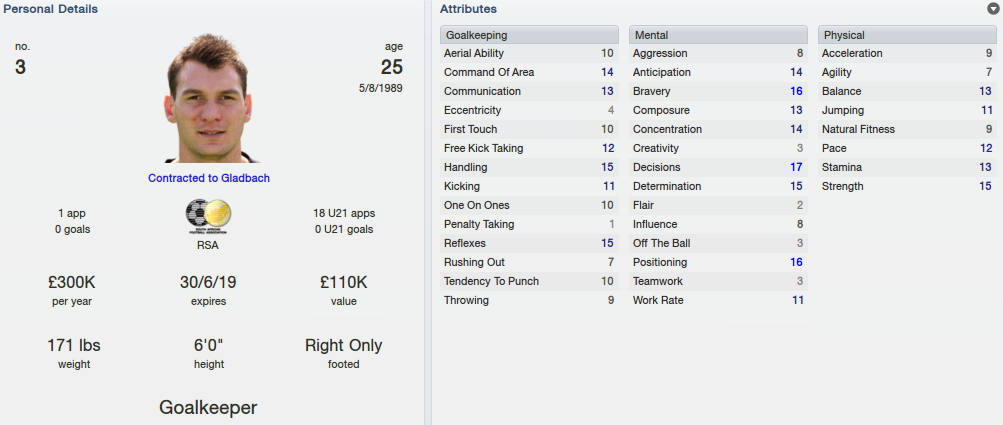Viewport: 1003px width, 425px height.
Task: Click the Attributes panel title
Action: pos(468,9)
